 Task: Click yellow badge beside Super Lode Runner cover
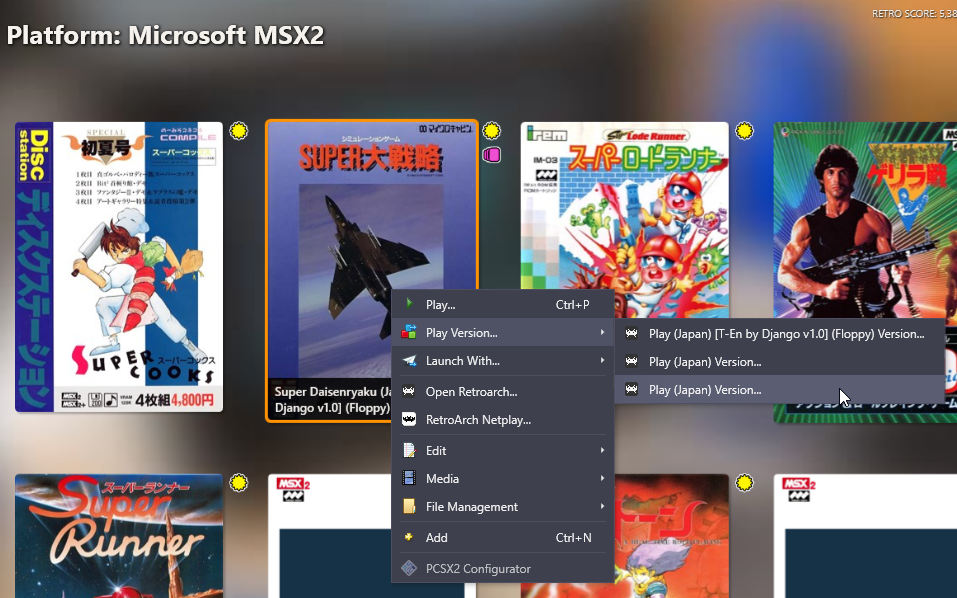pos(744,131)
